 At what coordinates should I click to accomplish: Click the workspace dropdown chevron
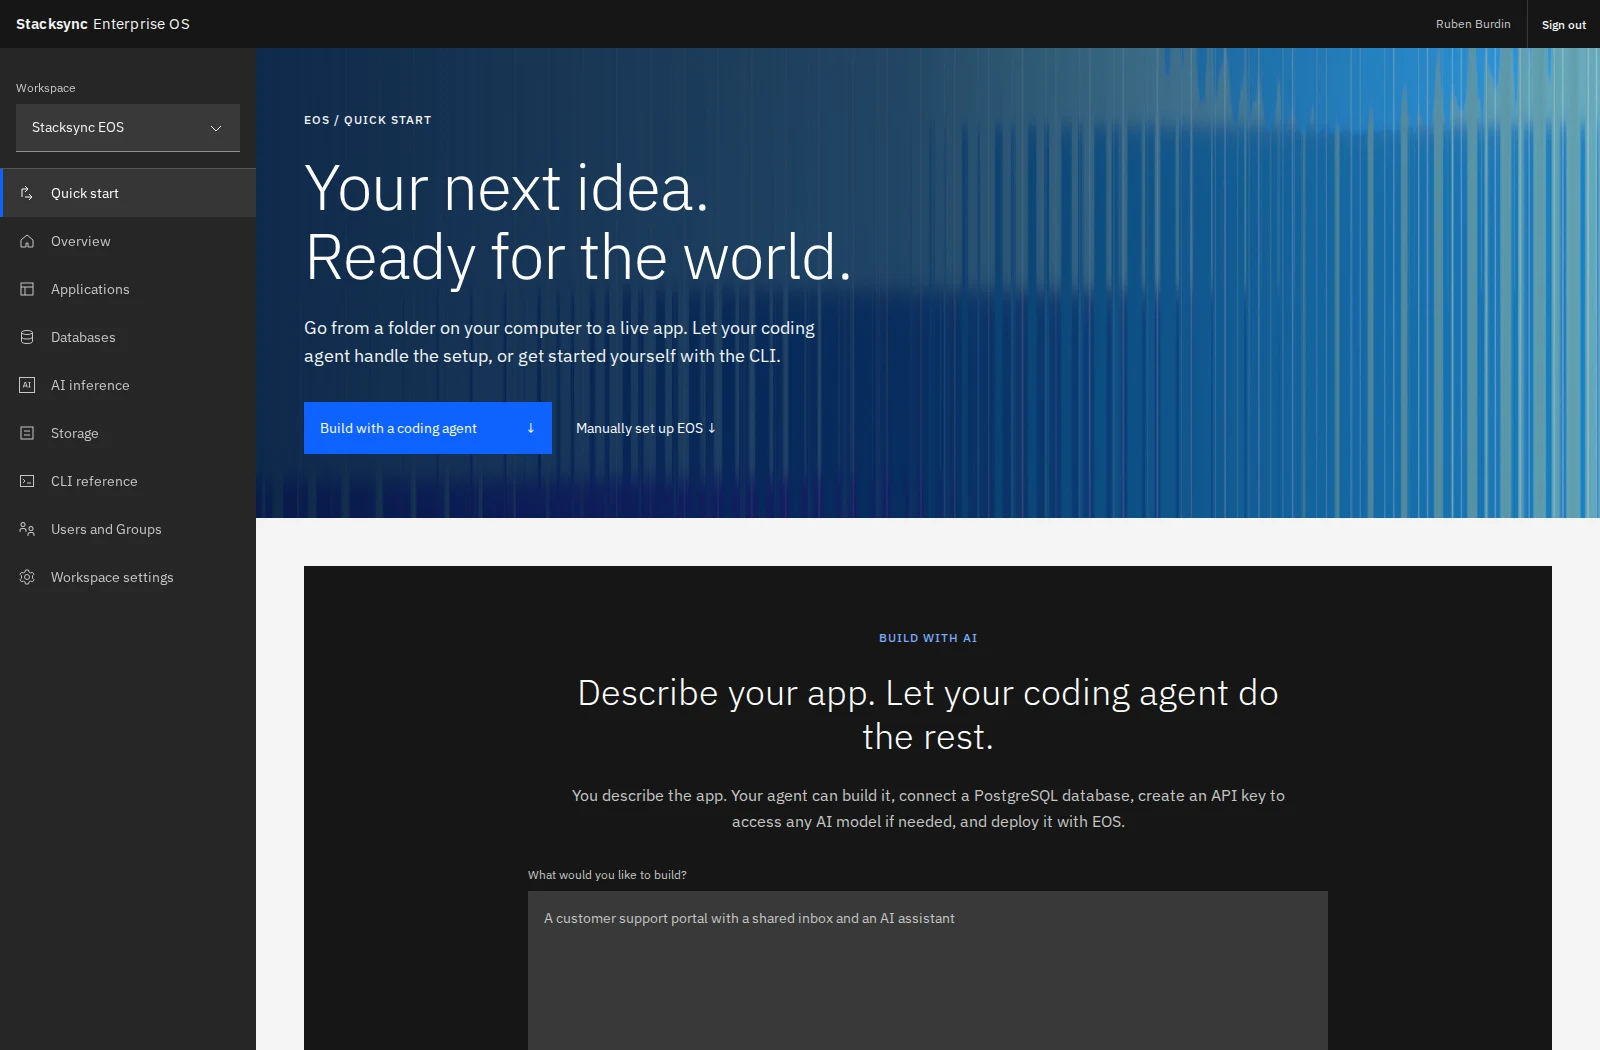216,128
